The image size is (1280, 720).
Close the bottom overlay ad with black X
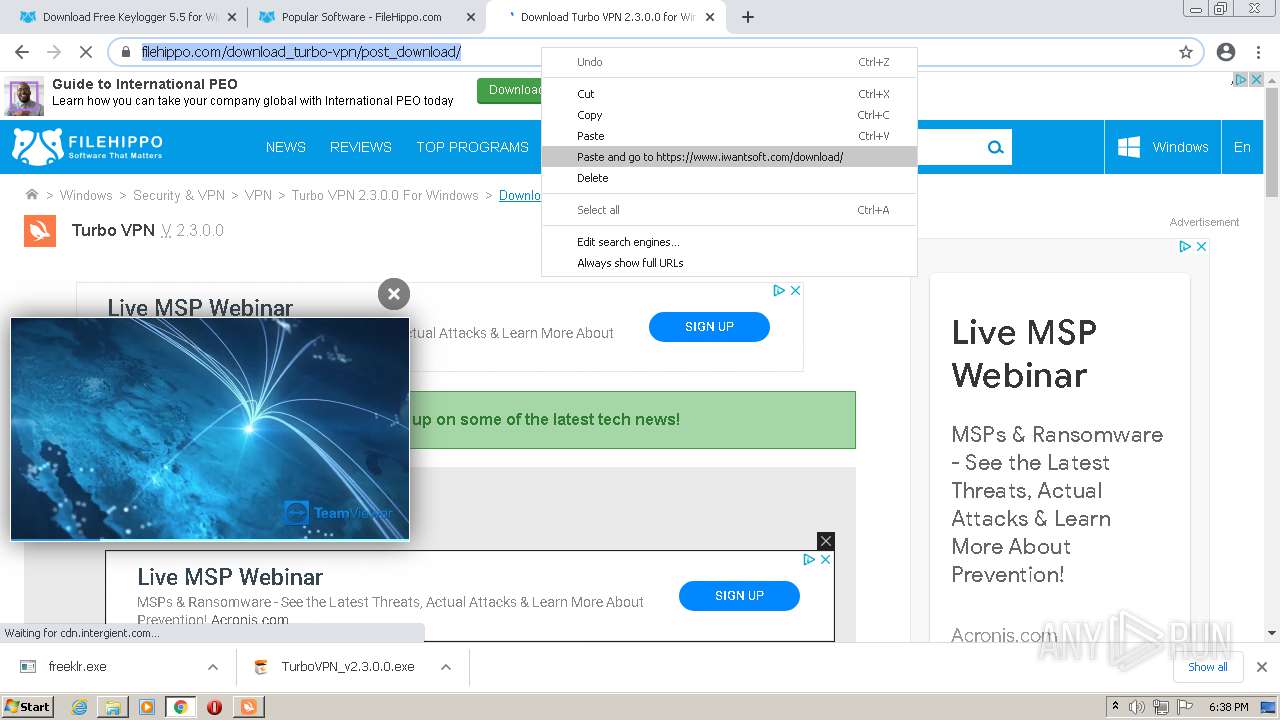click(825, 541)
